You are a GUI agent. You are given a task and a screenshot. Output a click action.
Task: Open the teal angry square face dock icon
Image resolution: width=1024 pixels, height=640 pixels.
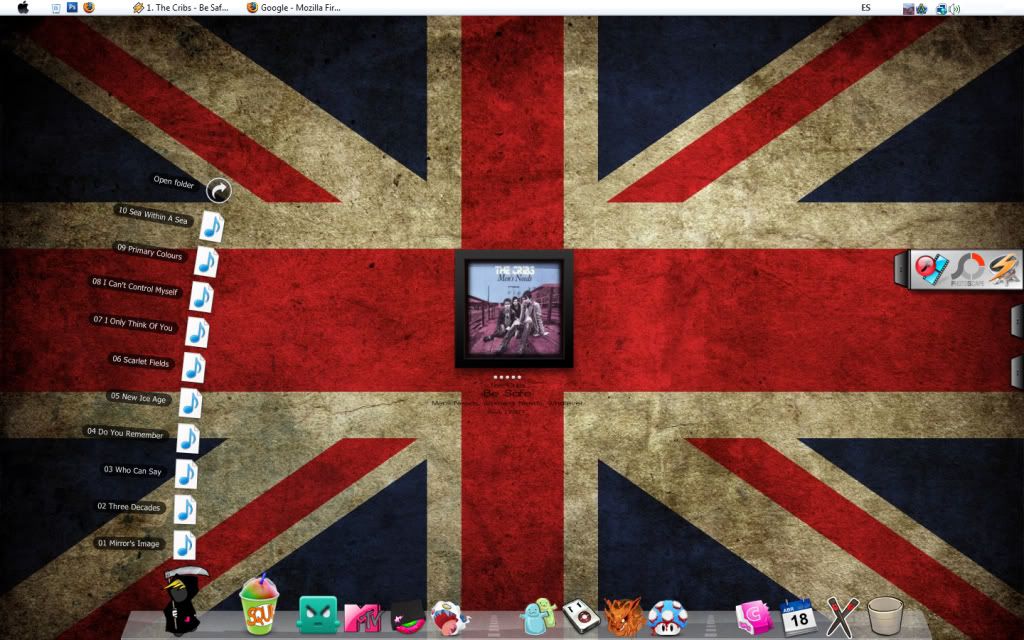[319, 615]
